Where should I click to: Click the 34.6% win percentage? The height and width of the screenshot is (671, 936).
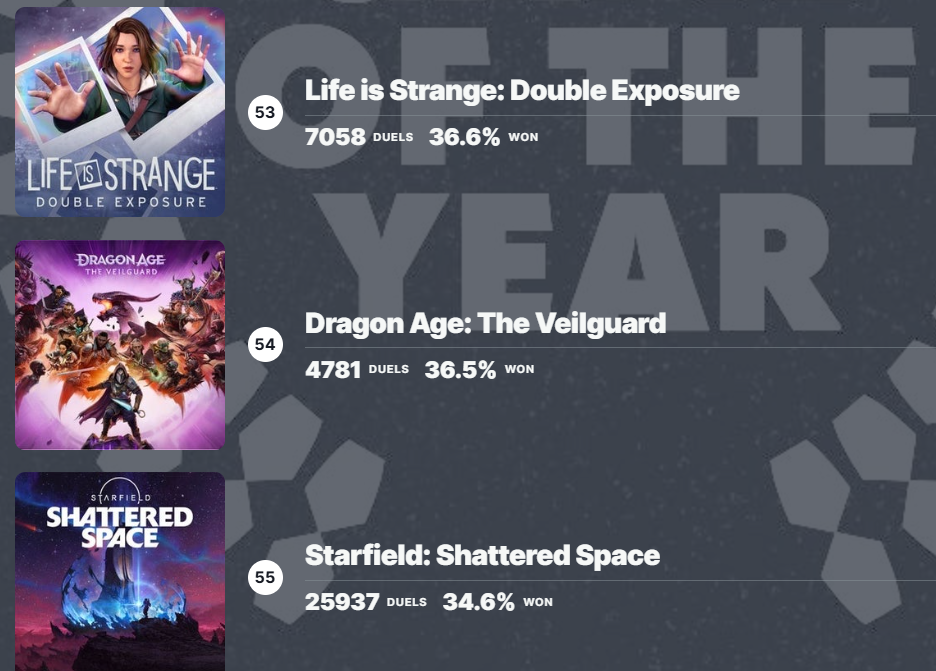point(478,602)
